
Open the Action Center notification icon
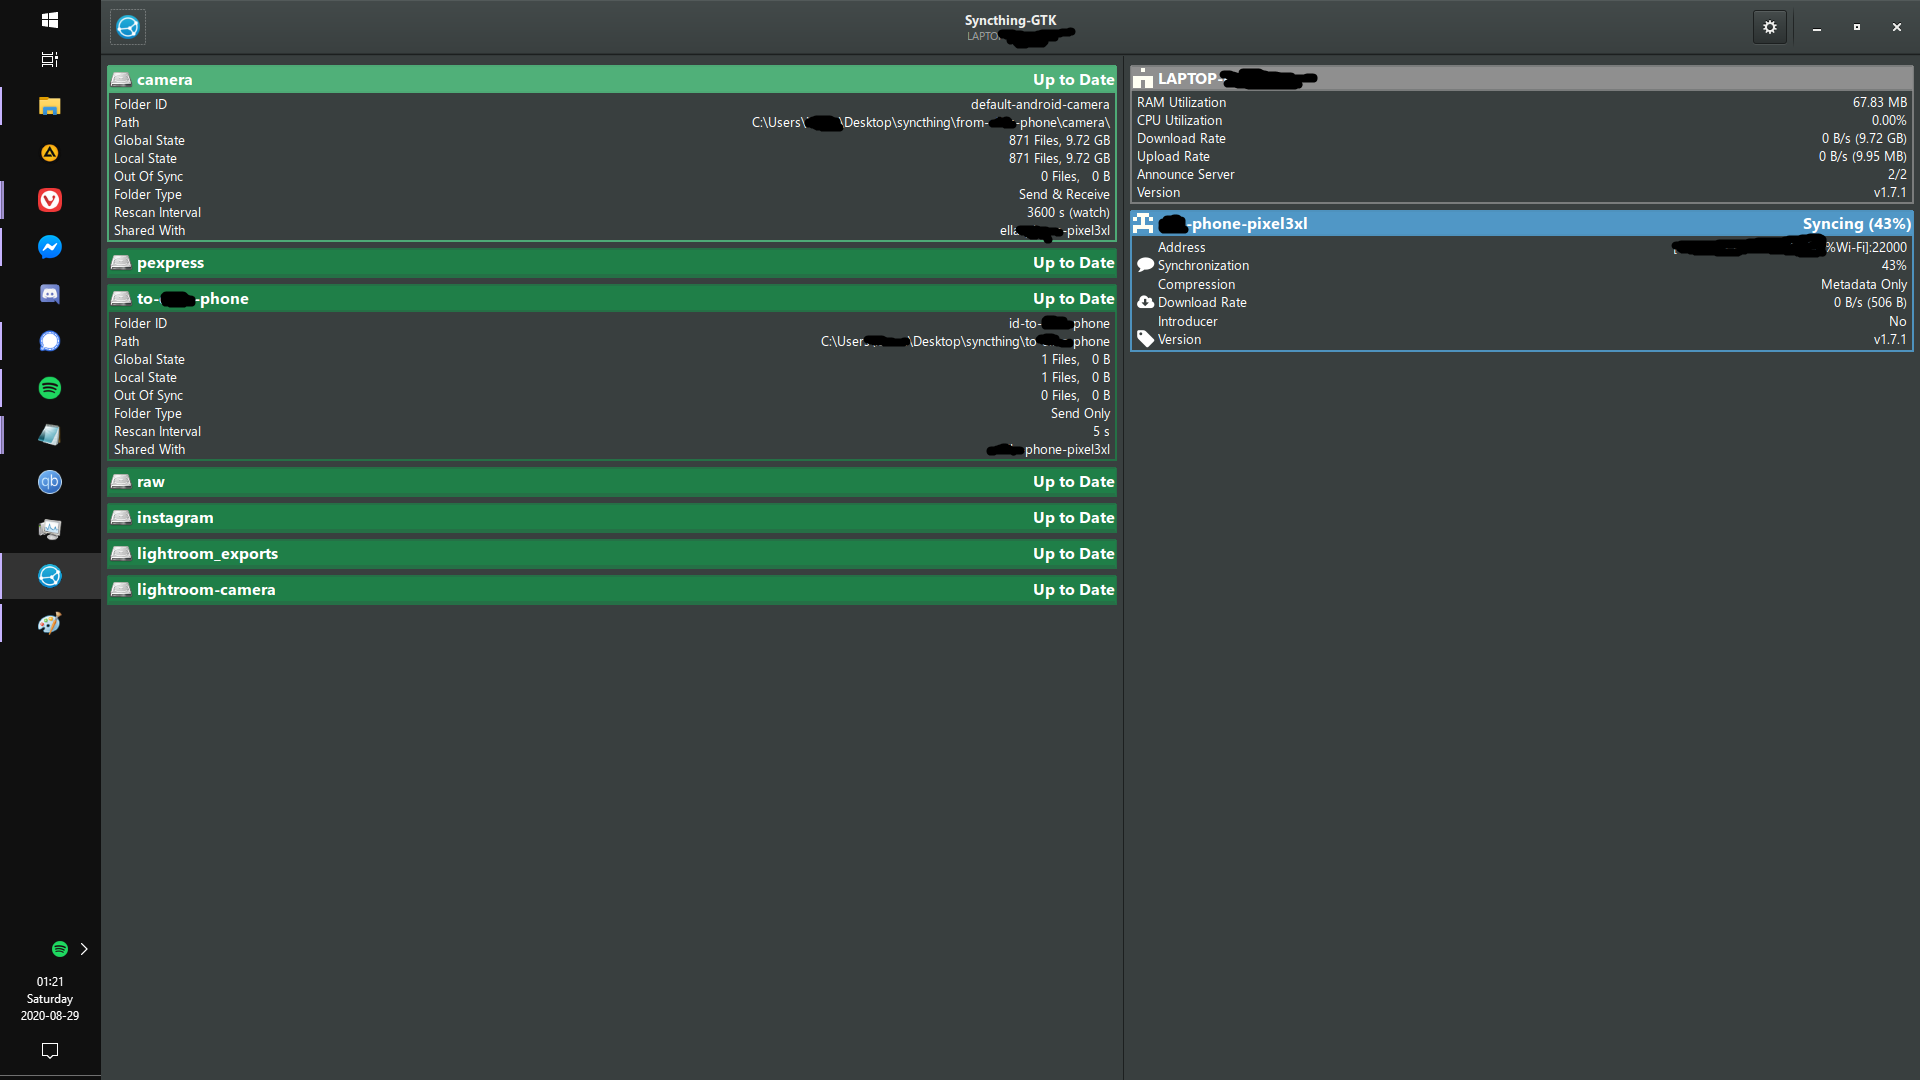[x=49, y=1051]
